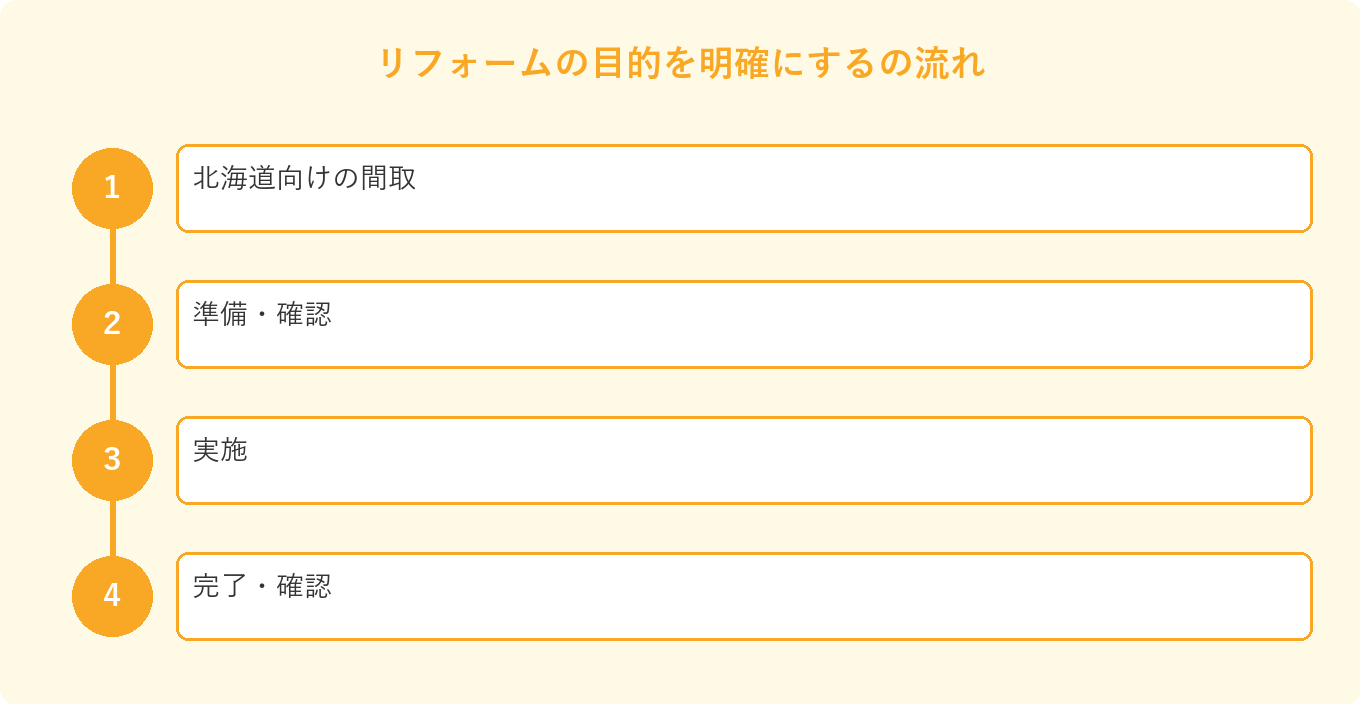The width and height of the screenshot is (1360, 704).
Task: Click the title リフォームの目的を明確にするの流れ
Action: click(x=681, y=63)
